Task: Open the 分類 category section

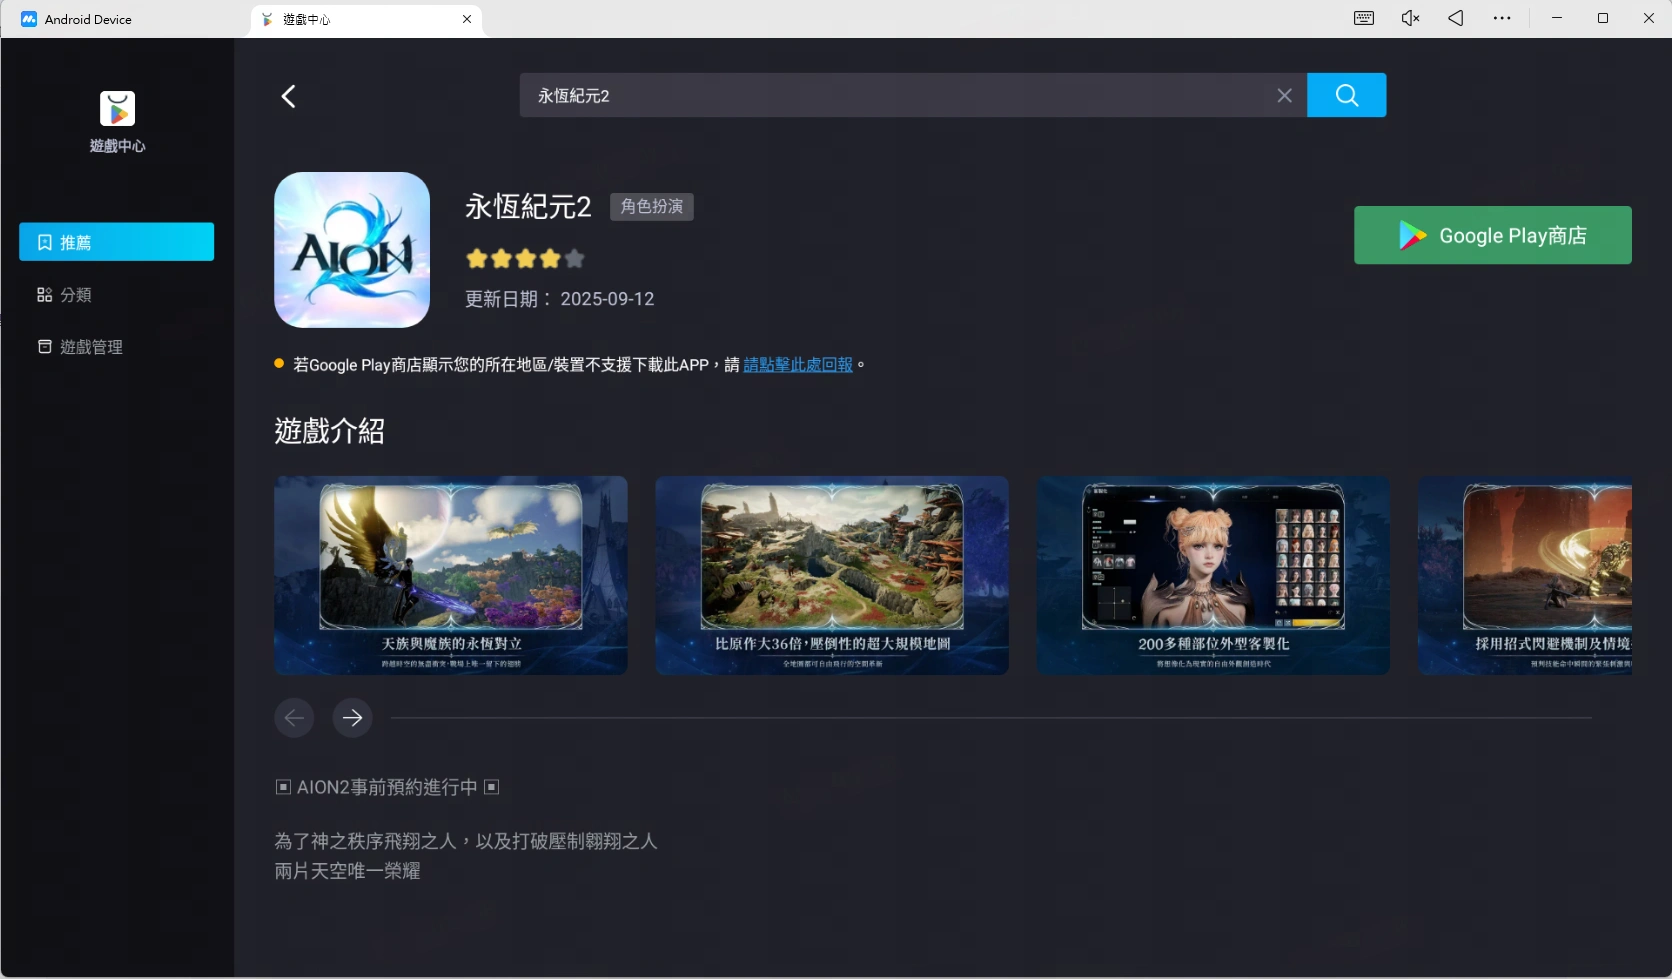Action: [x=116, y=294]
